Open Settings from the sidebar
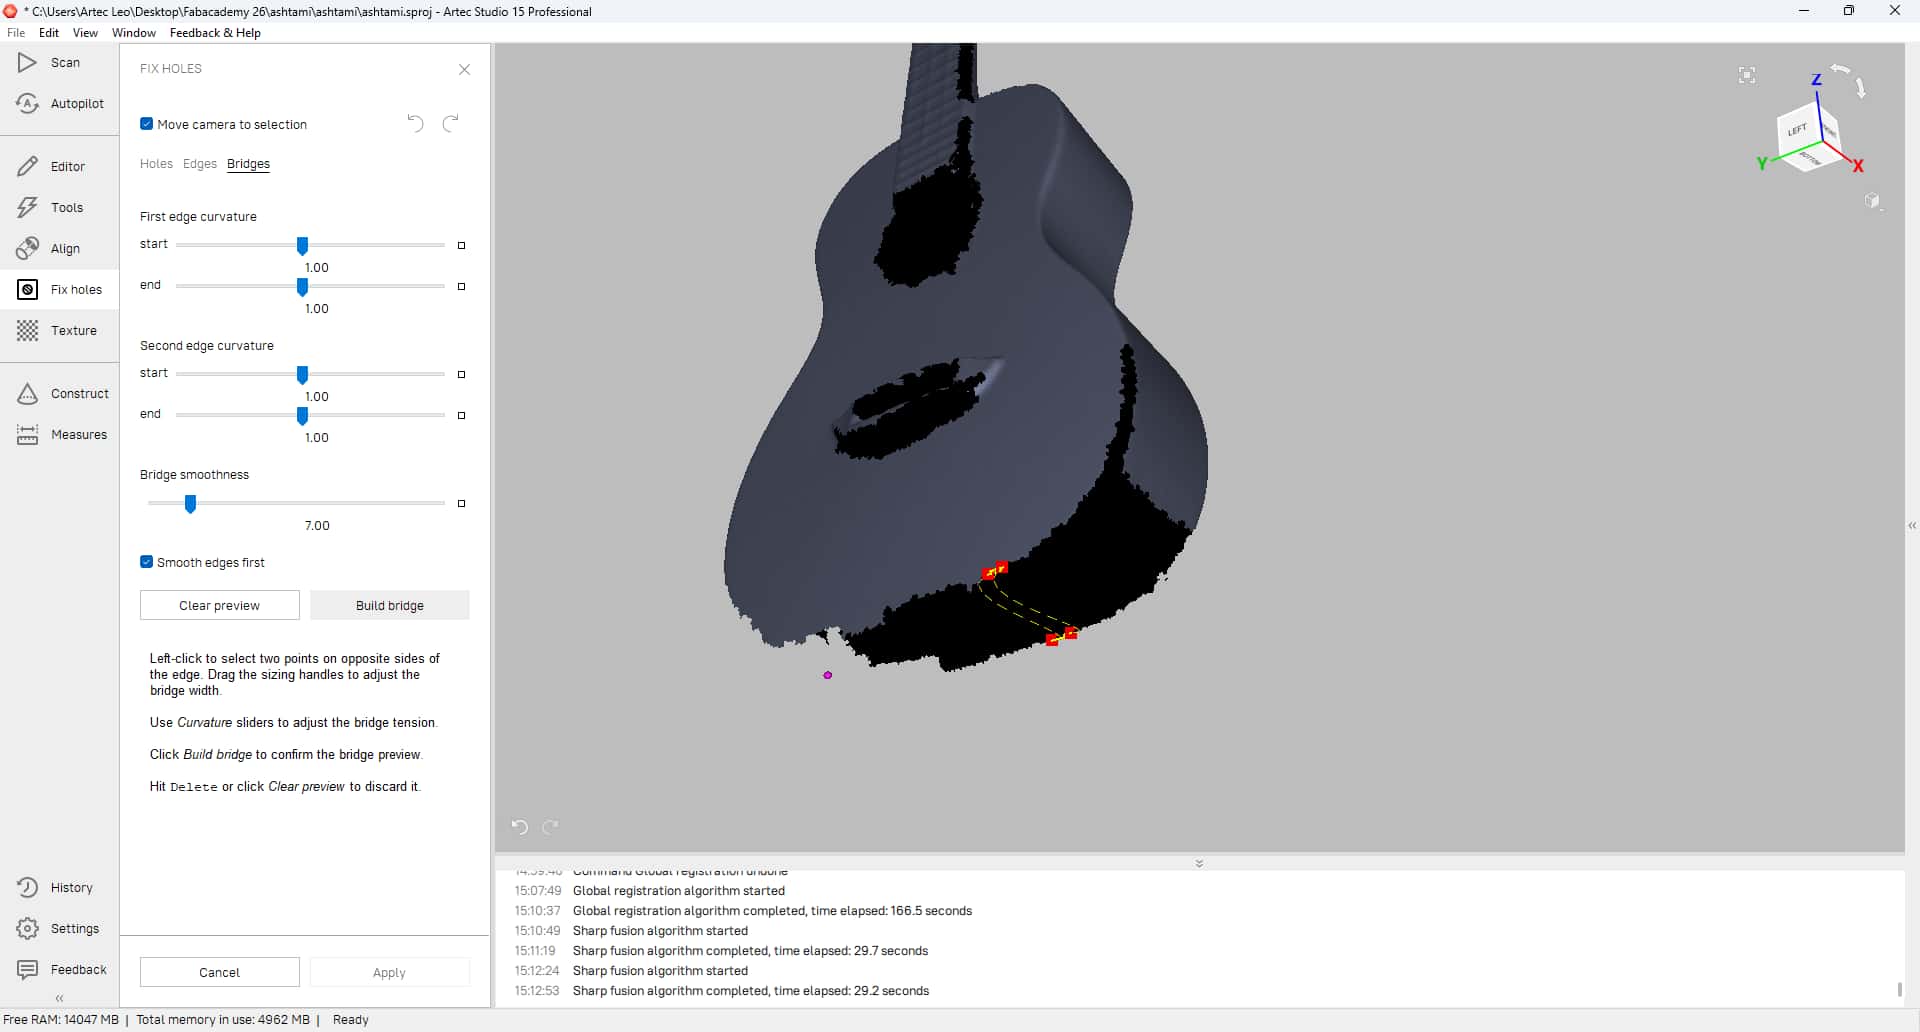The height and width of the screenshot is (1032, 1920). point(59,928)
